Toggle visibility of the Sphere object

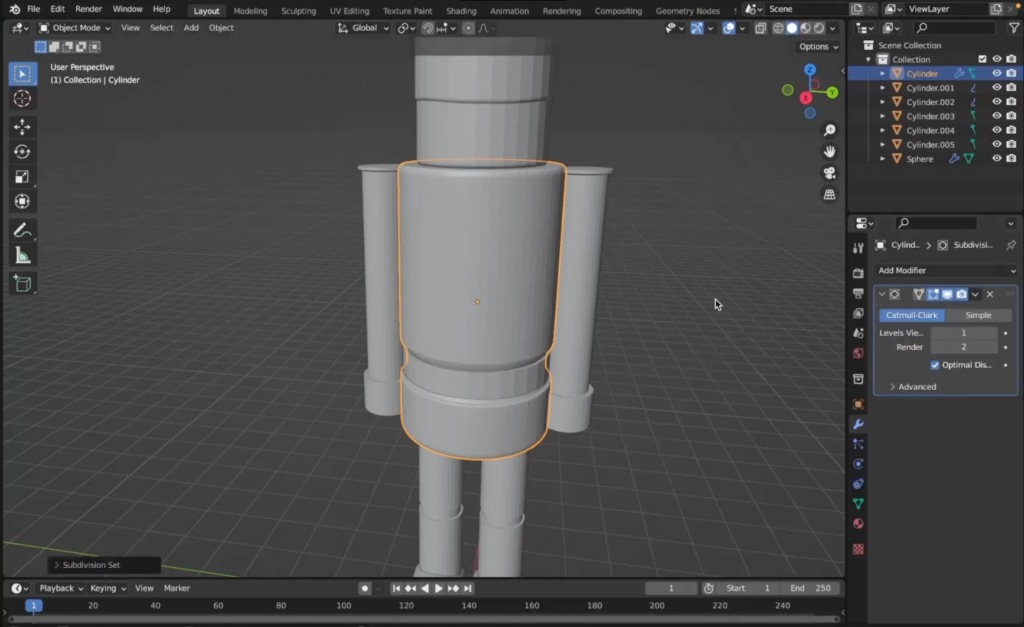[996, 158]
